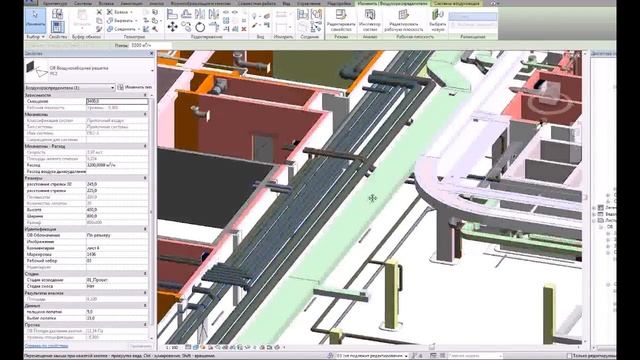The image size is (640, 360).
Task: Click the Measure tool icon in Измерить
Action: tap(281, 14)
